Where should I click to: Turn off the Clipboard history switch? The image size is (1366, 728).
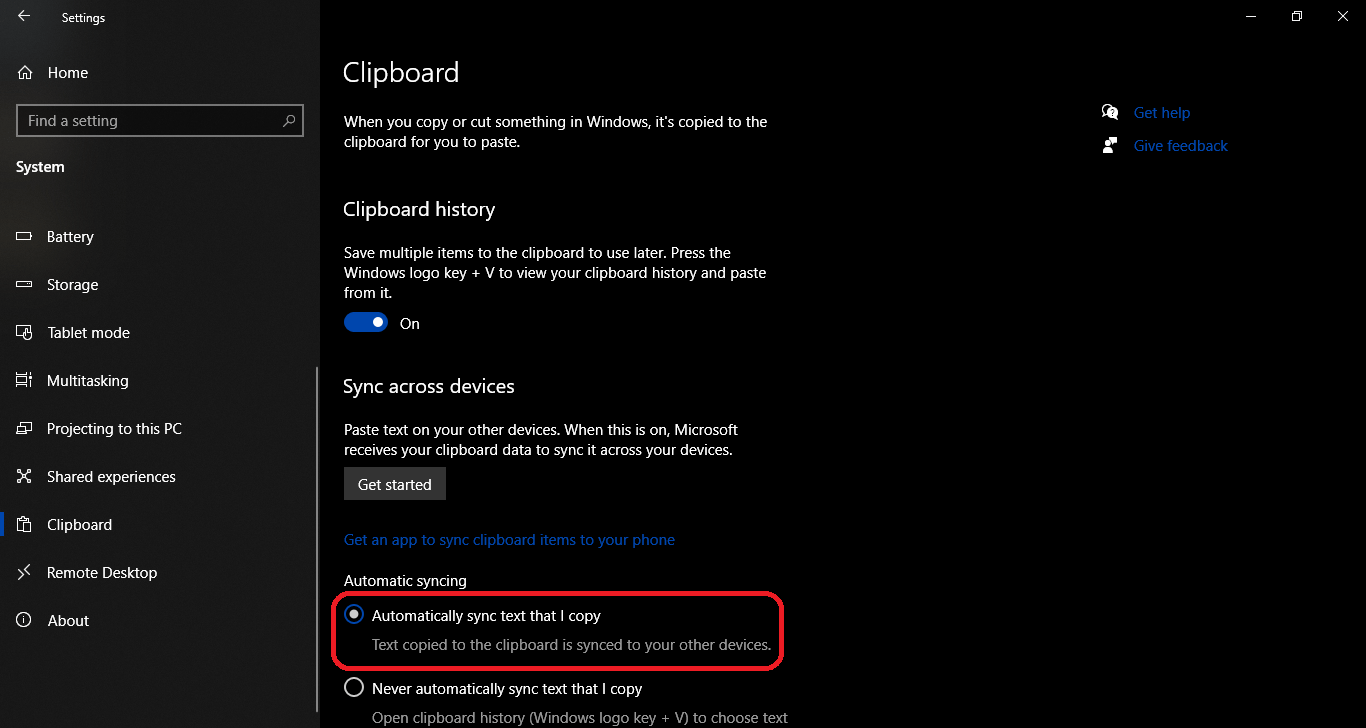(x=366, y=322)
